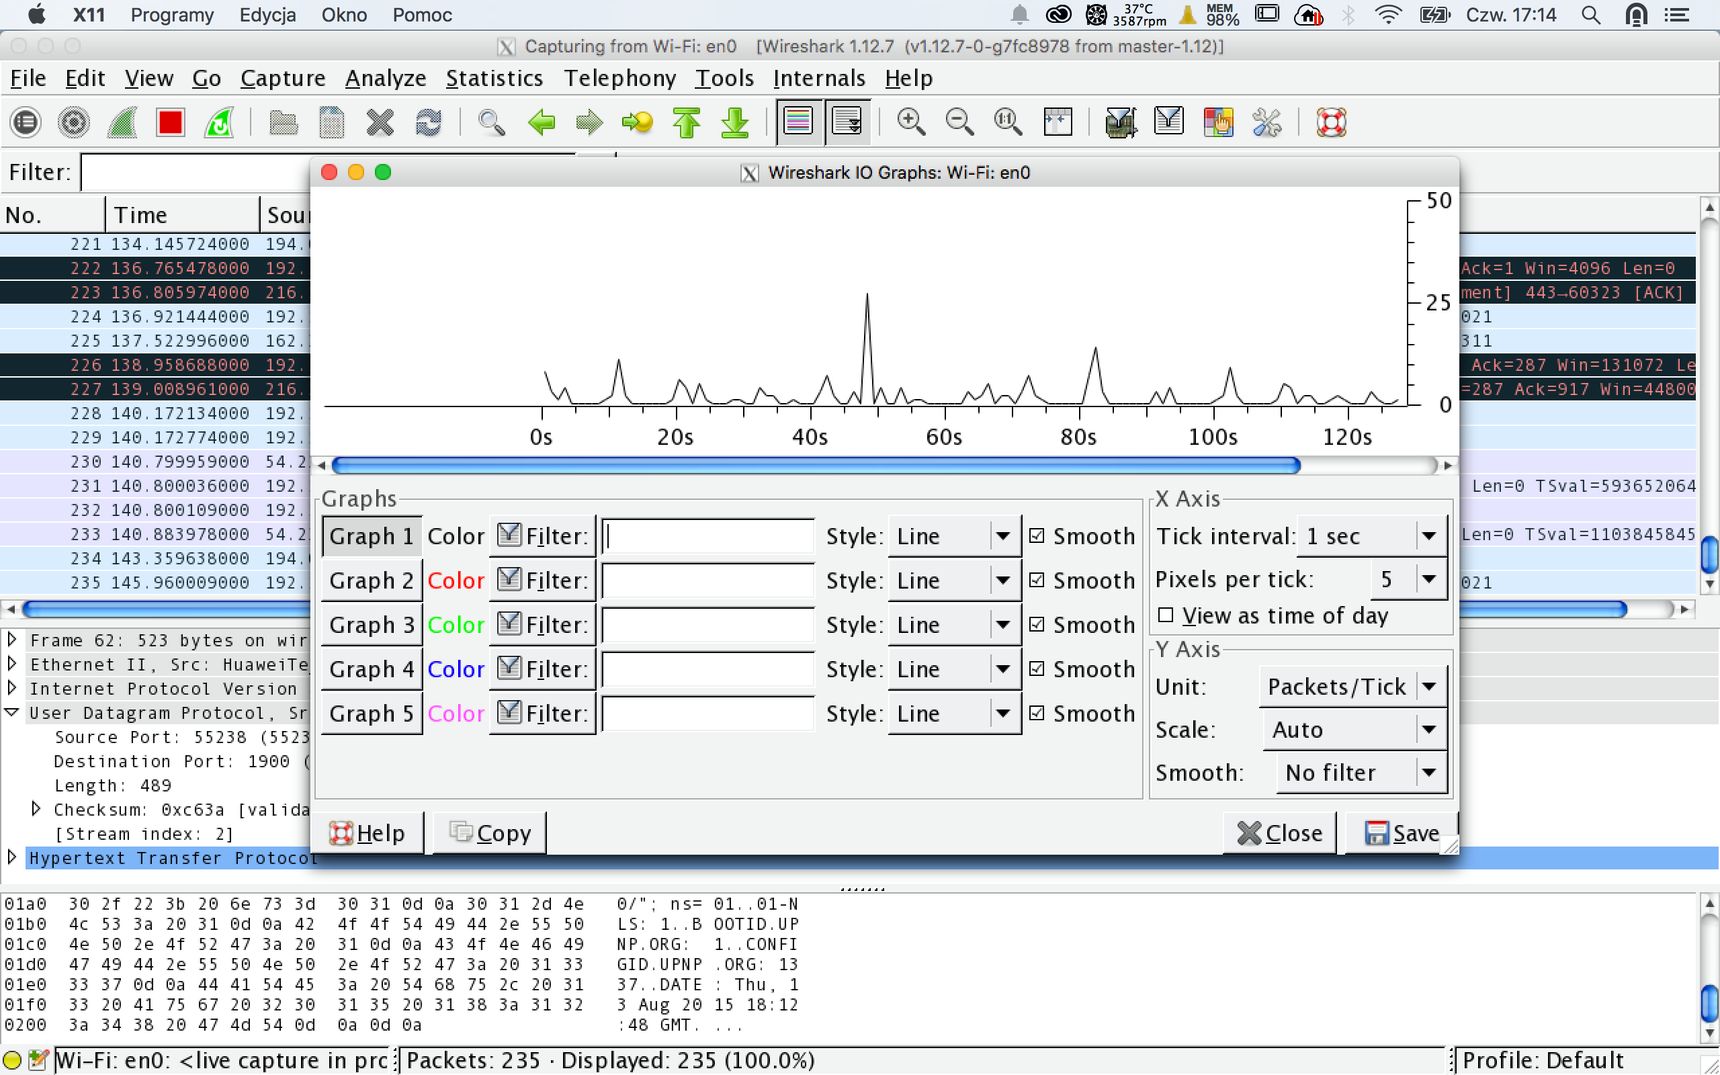Toggle the Graph 4 button
The image size is (1720, 1075).
click(371, 669)
